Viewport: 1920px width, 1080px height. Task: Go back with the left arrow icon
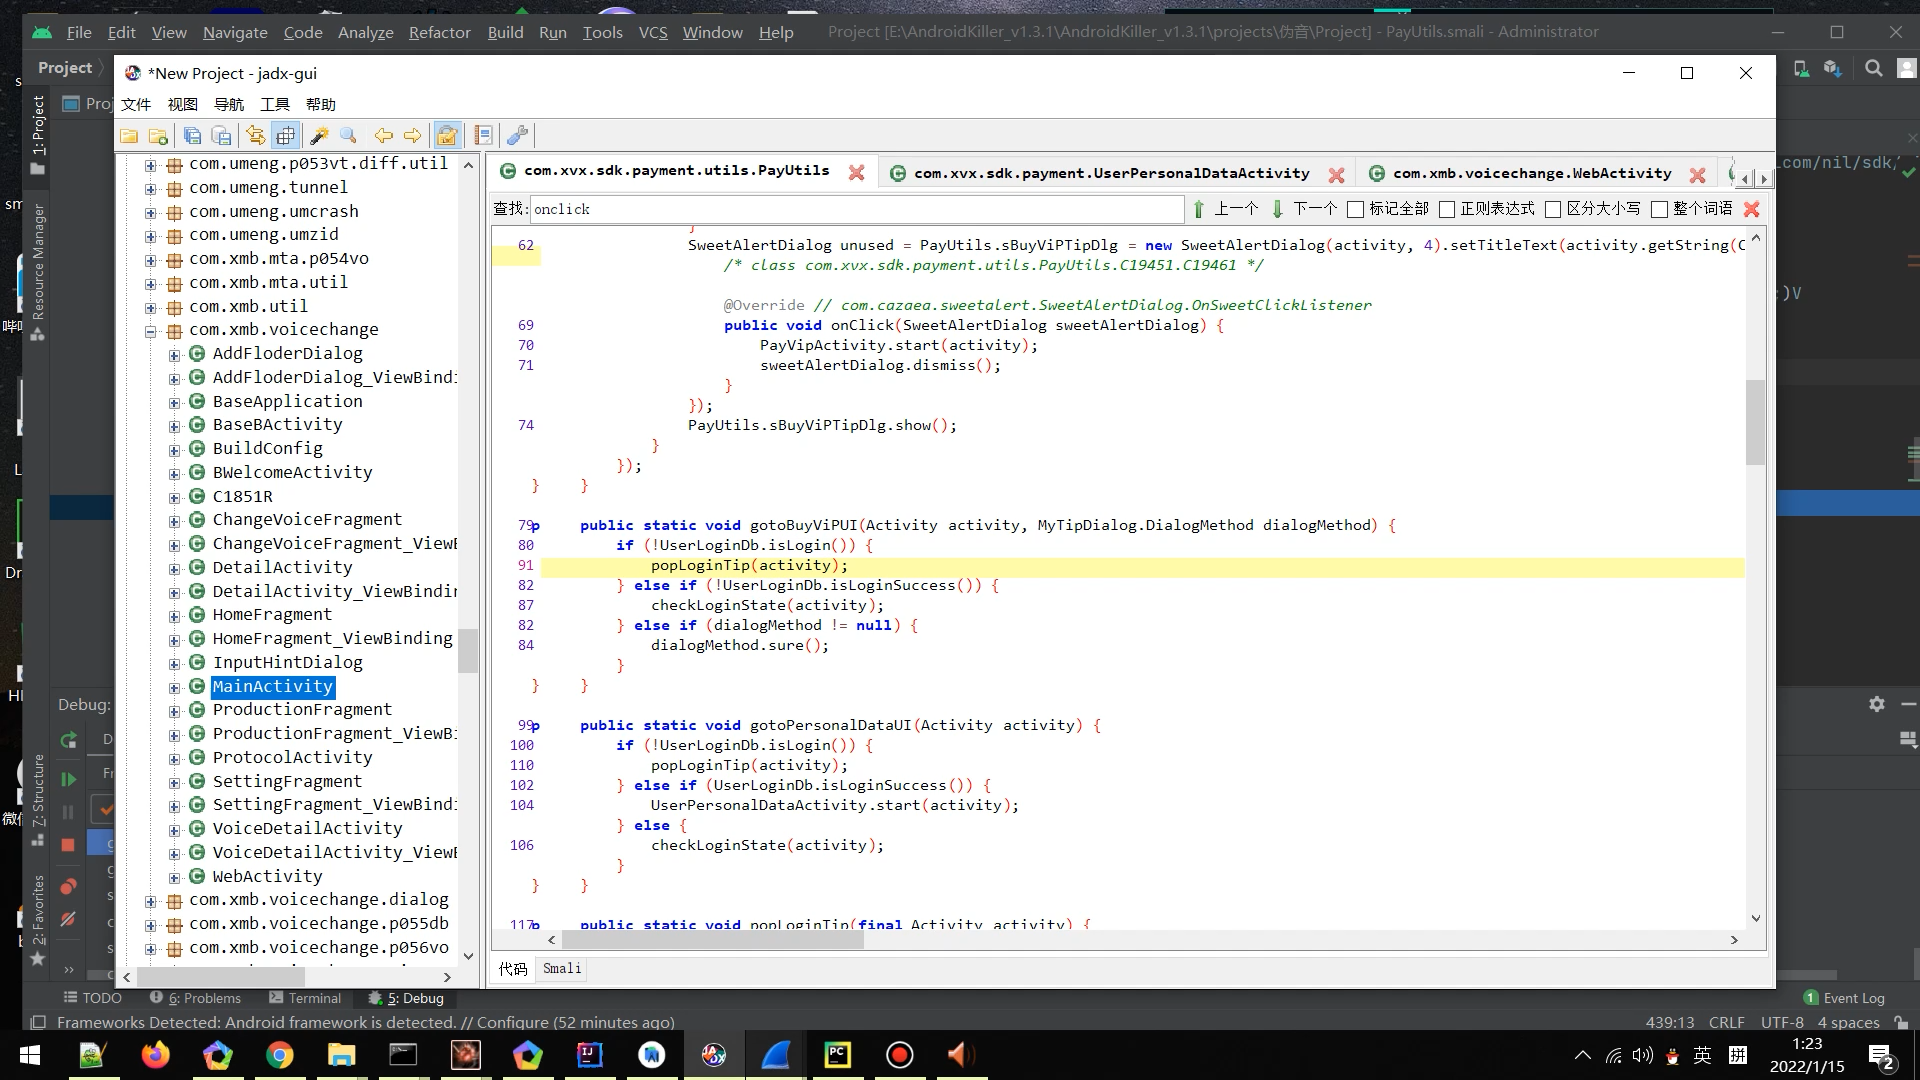384,135
